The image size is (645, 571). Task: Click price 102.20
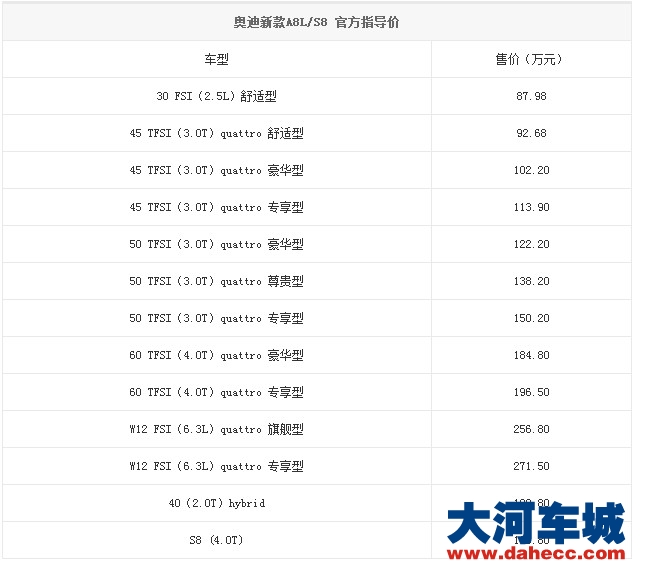[531, 170]
